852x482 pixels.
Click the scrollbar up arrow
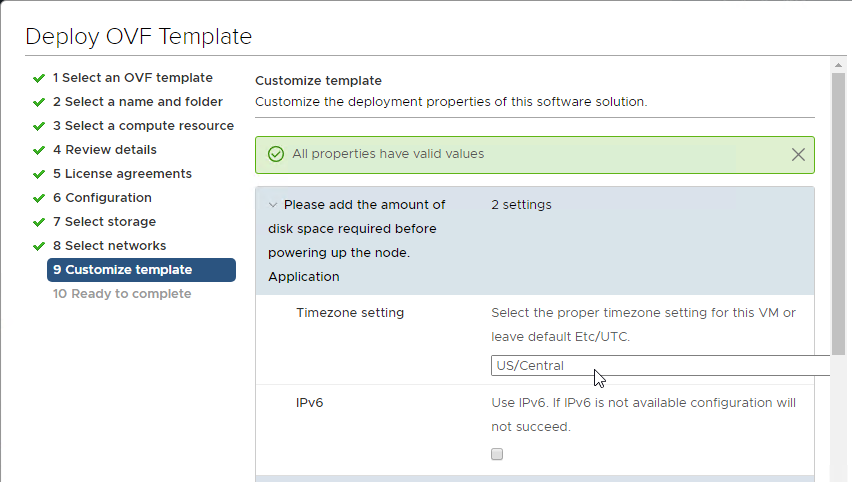click(x=838, y=65)
